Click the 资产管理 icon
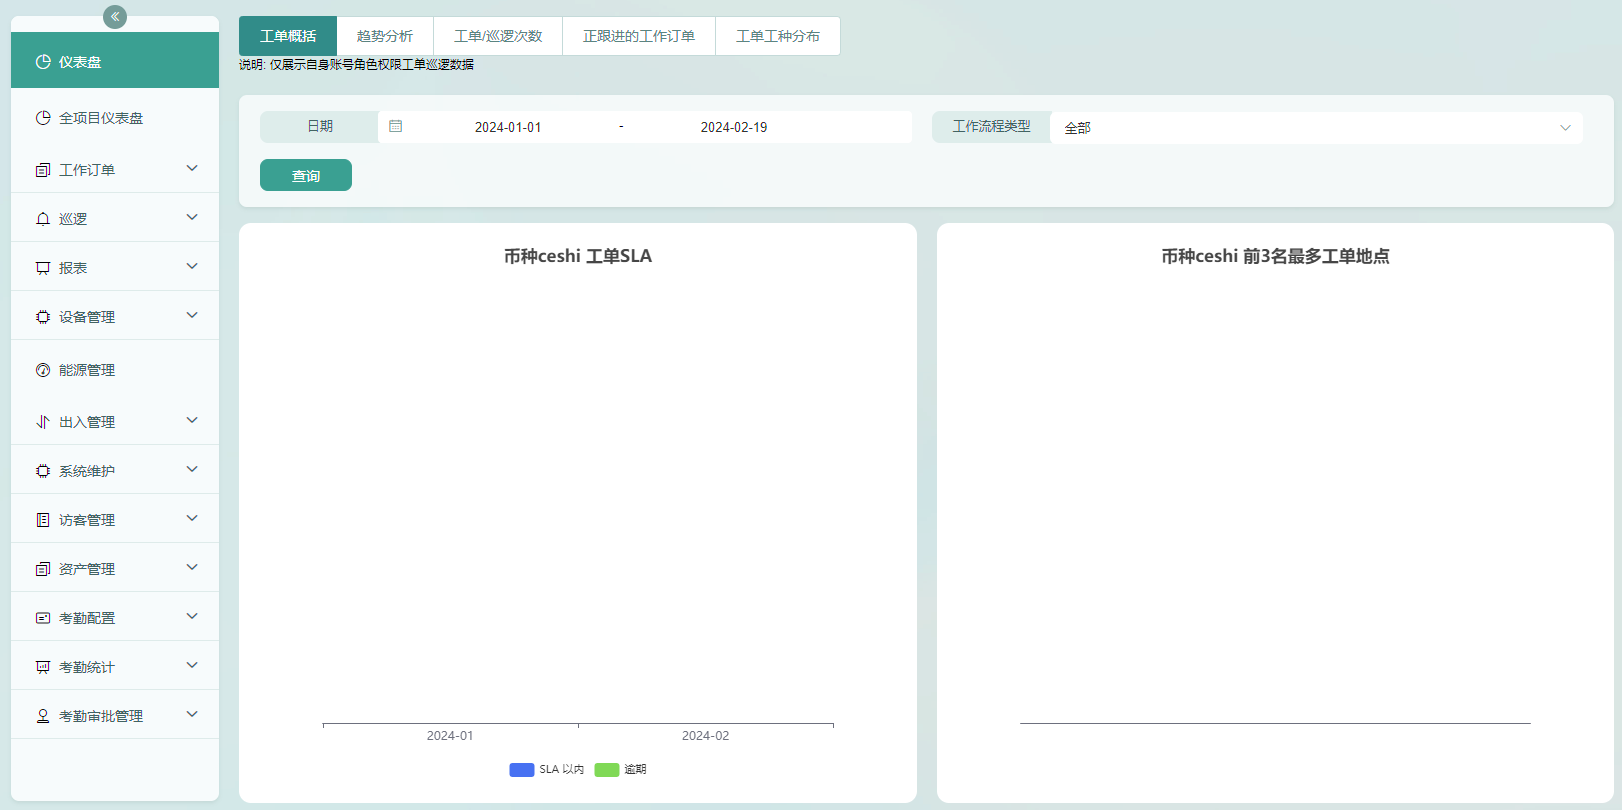This screenshot has height=810, width=1622. tap(43, 569)
